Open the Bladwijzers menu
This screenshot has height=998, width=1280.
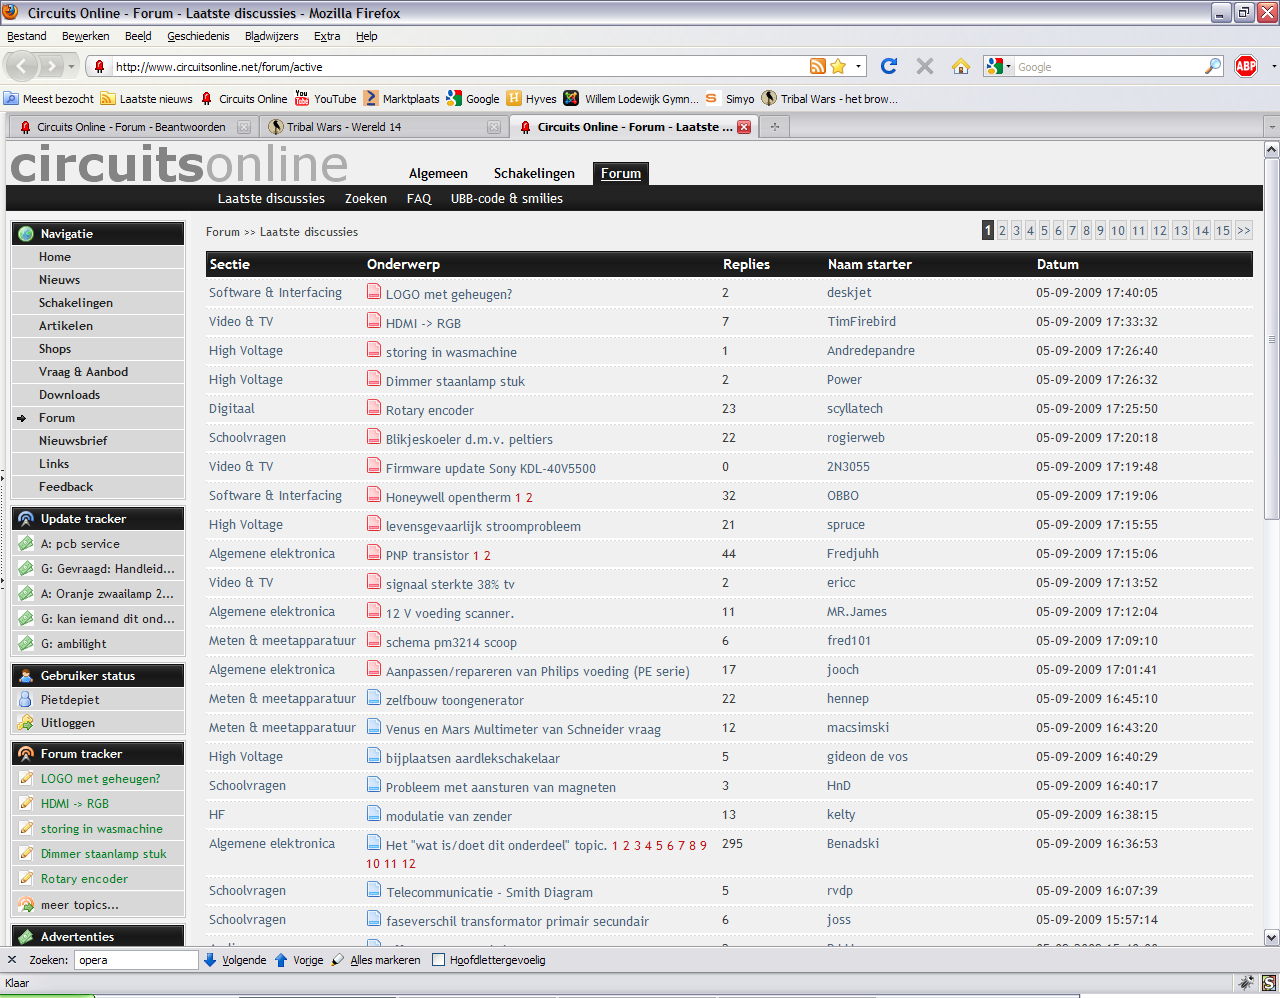[271, 36]
